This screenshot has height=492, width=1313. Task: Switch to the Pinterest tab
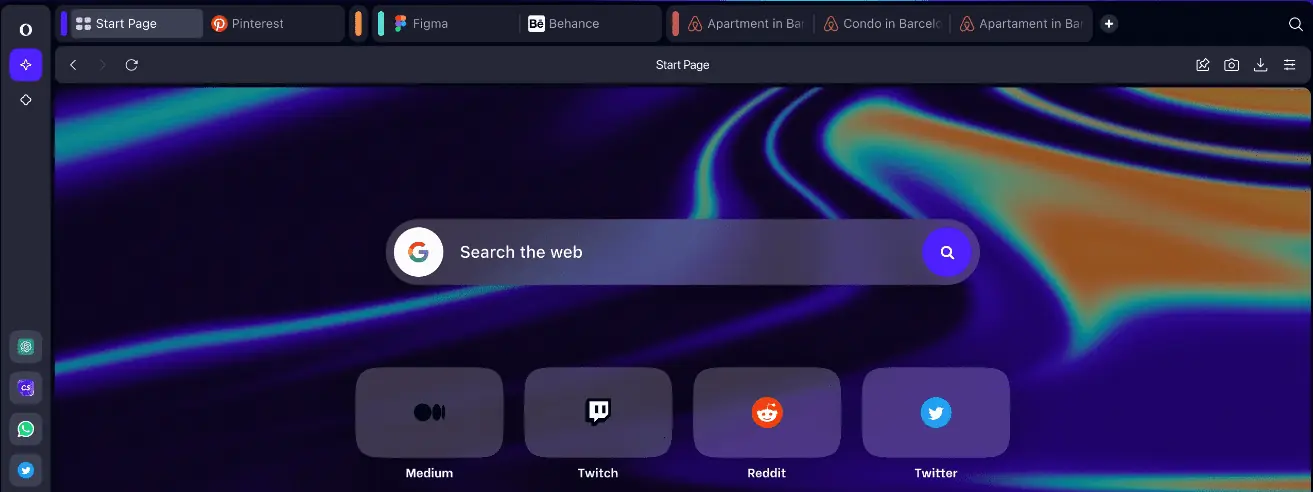pyautogui.click(x=274, y=24)
